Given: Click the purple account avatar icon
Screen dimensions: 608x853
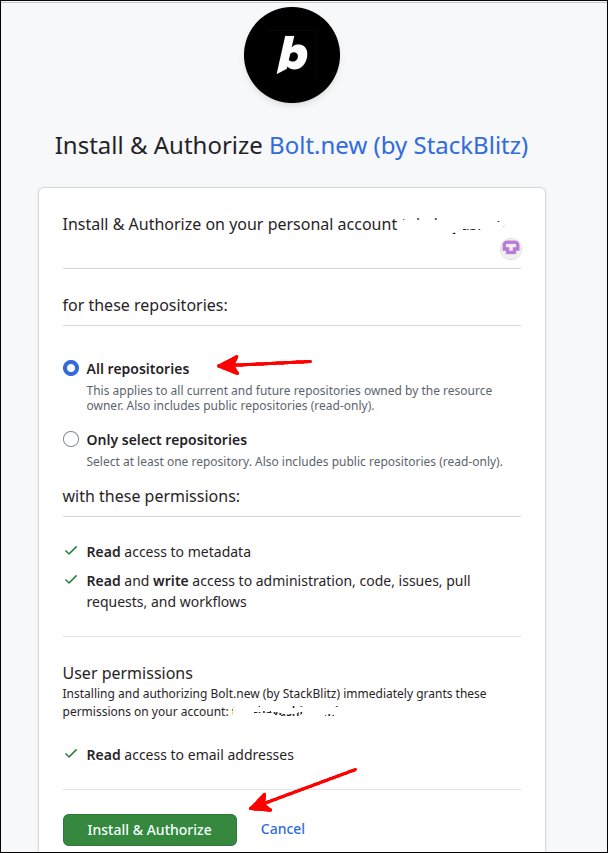Looking at the screenshot, I should coord(510,247).
